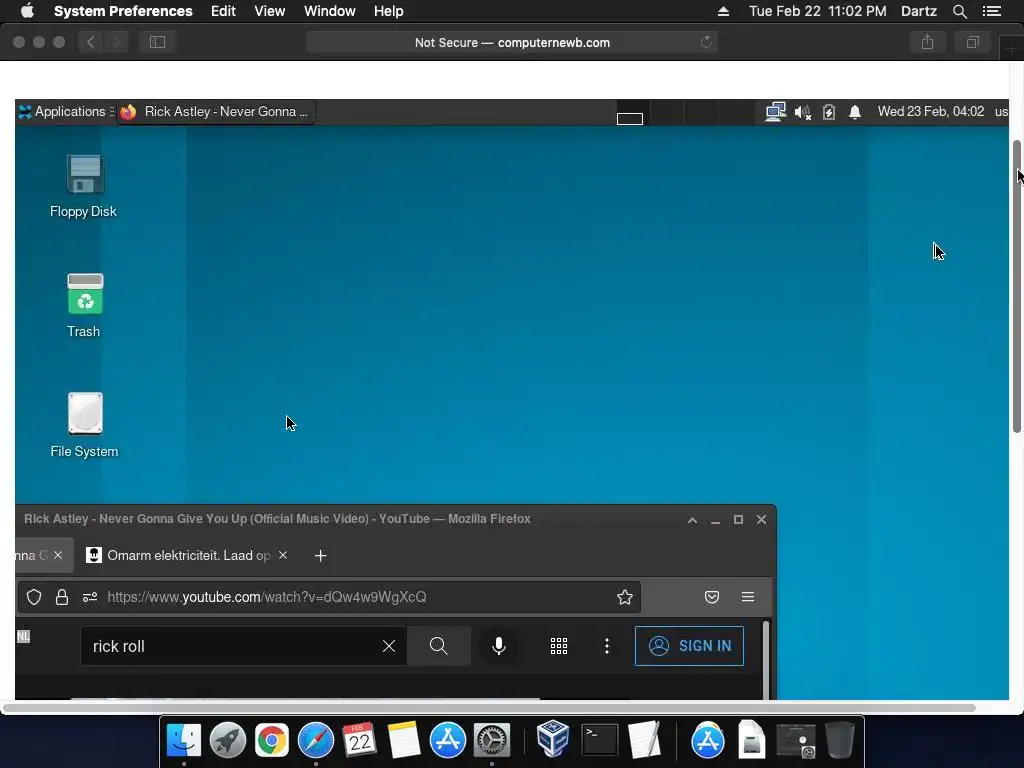Viewport: 1024px width, 768px height.
Task: Bookmark this page with the star icon
Action: [x=625, y=597]
